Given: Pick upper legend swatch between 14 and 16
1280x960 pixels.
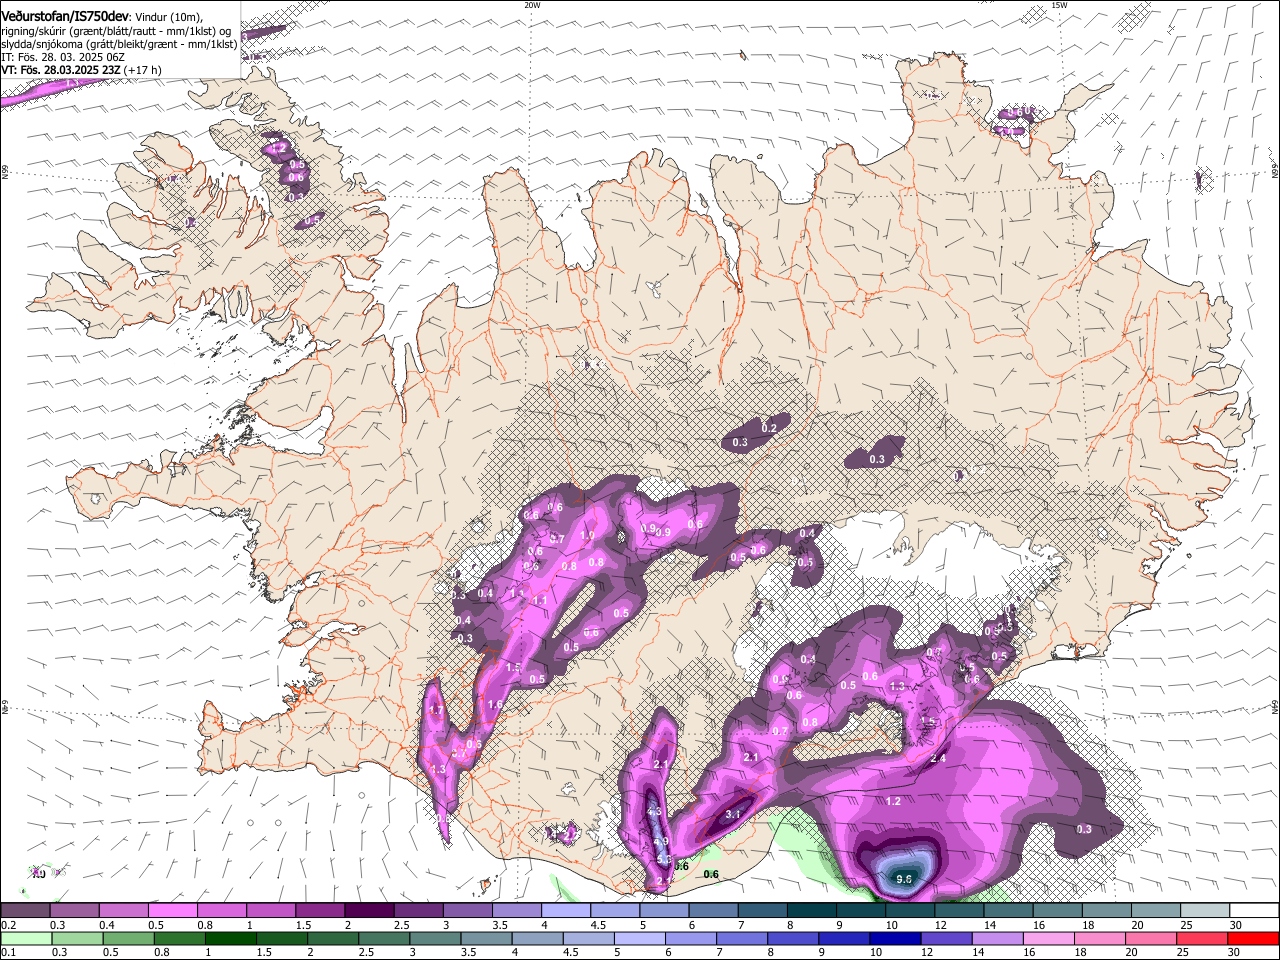Looking at the screenshot, I should coord(1009,911).
